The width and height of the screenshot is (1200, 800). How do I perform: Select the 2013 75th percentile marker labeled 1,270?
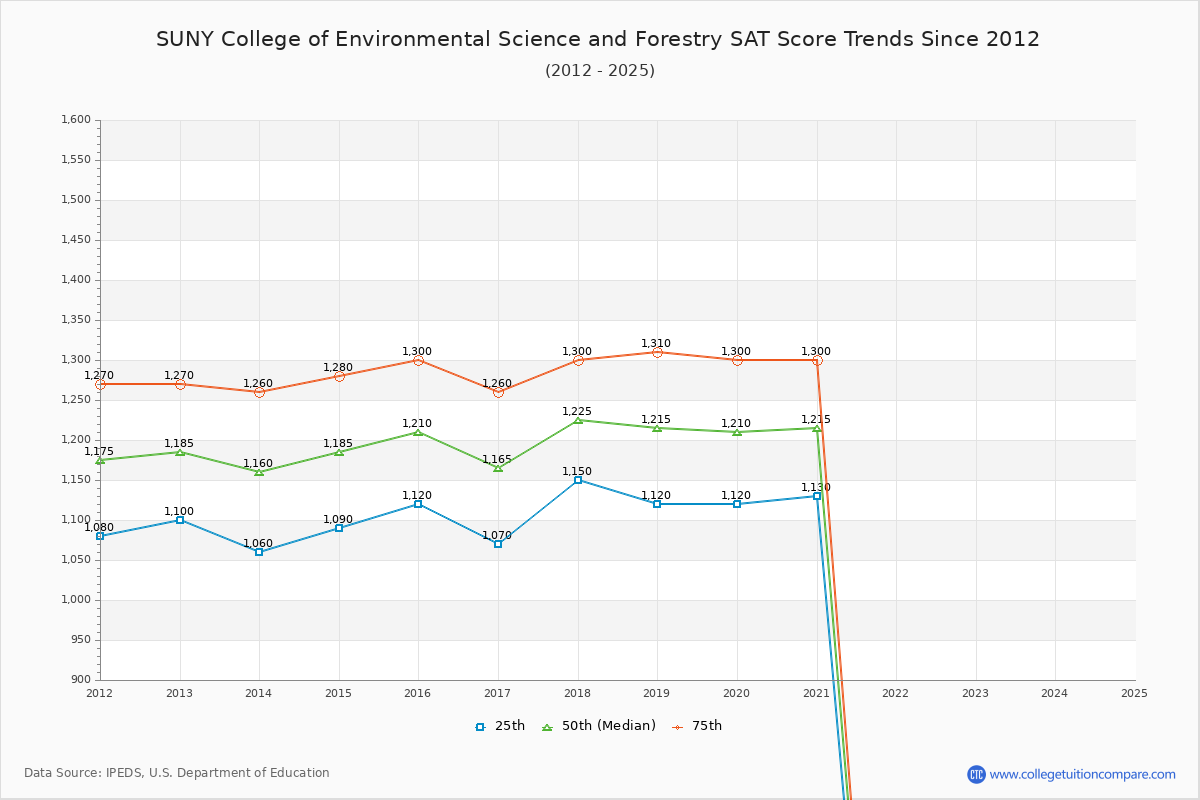(180, 384)
